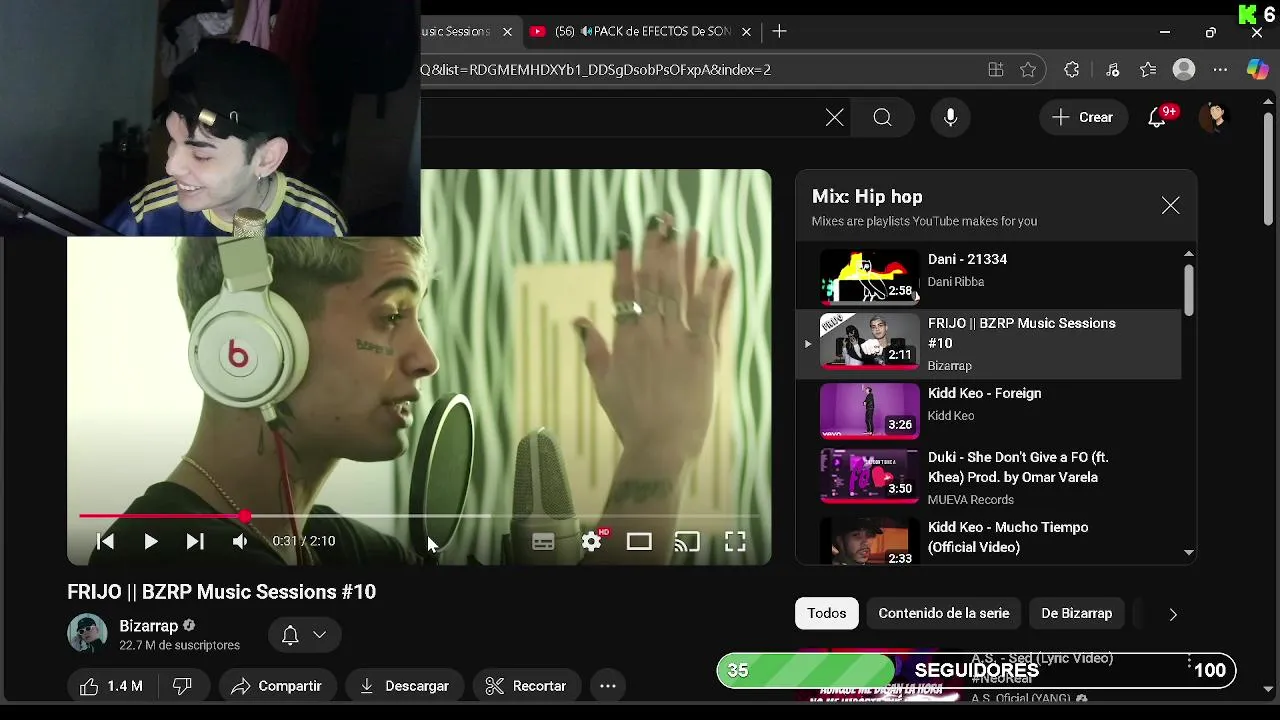Open the video settings gear
Viewport: 1280px width, 720px height.
click(592, 541)
